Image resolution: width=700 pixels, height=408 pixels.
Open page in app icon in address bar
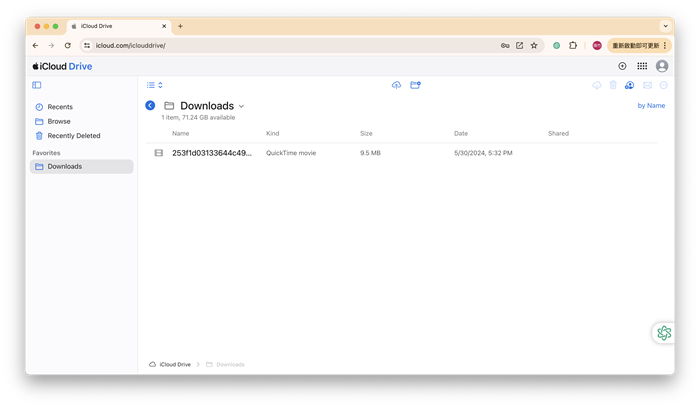pyautogui.click(x=519, y=45)
